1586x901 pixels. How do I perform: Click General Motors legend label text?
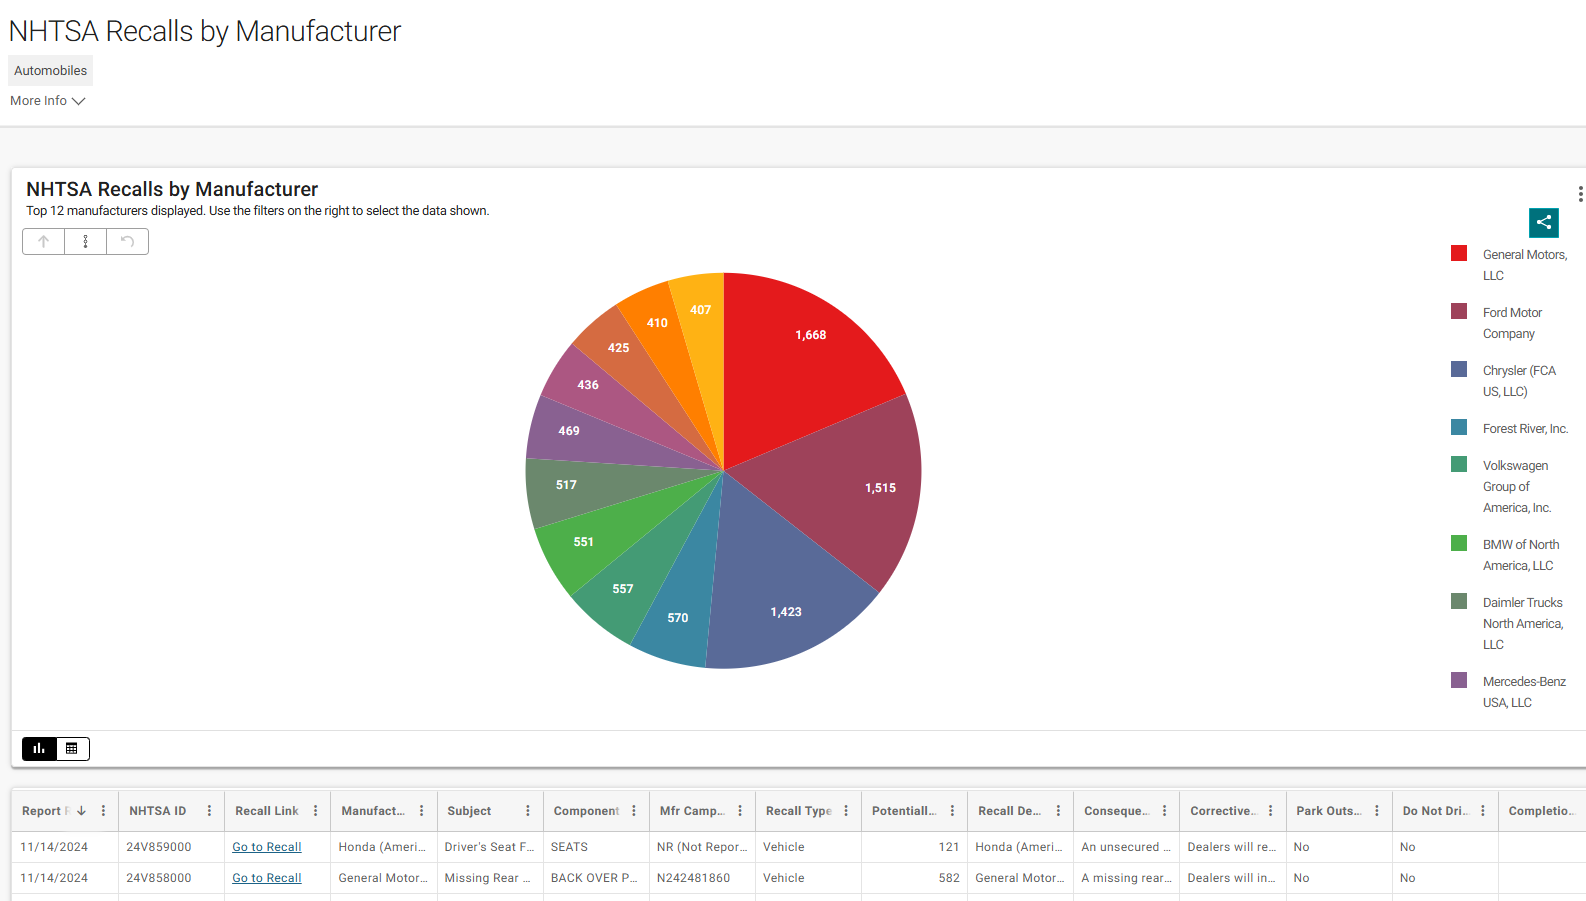(x=1525, y=265)
